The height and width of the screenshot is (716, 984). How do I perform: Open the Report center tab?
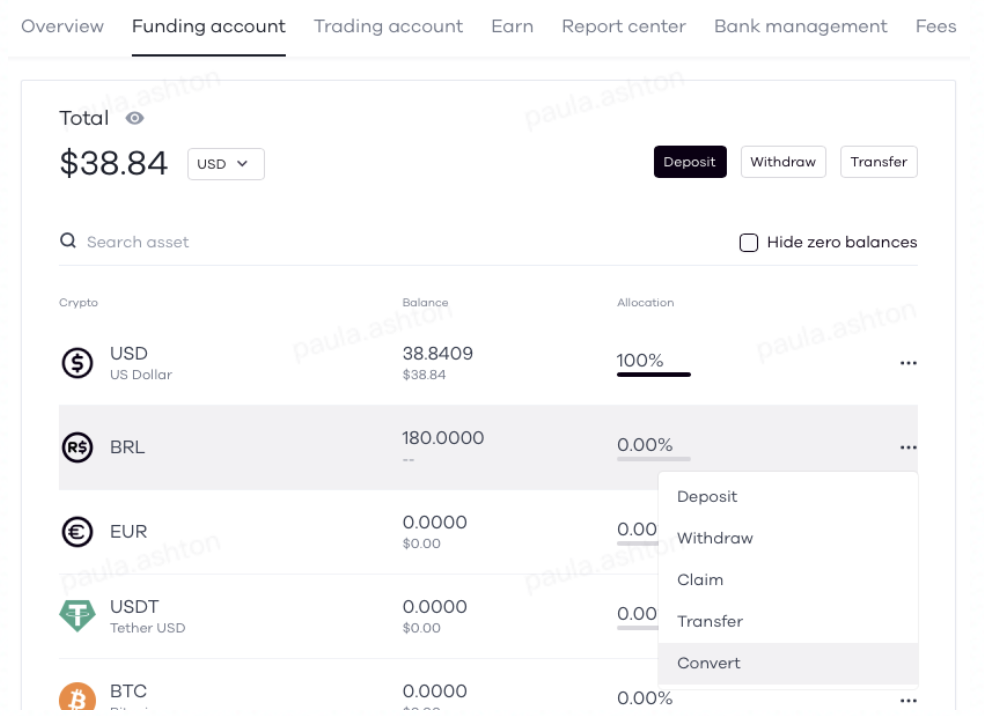point(623,27)
